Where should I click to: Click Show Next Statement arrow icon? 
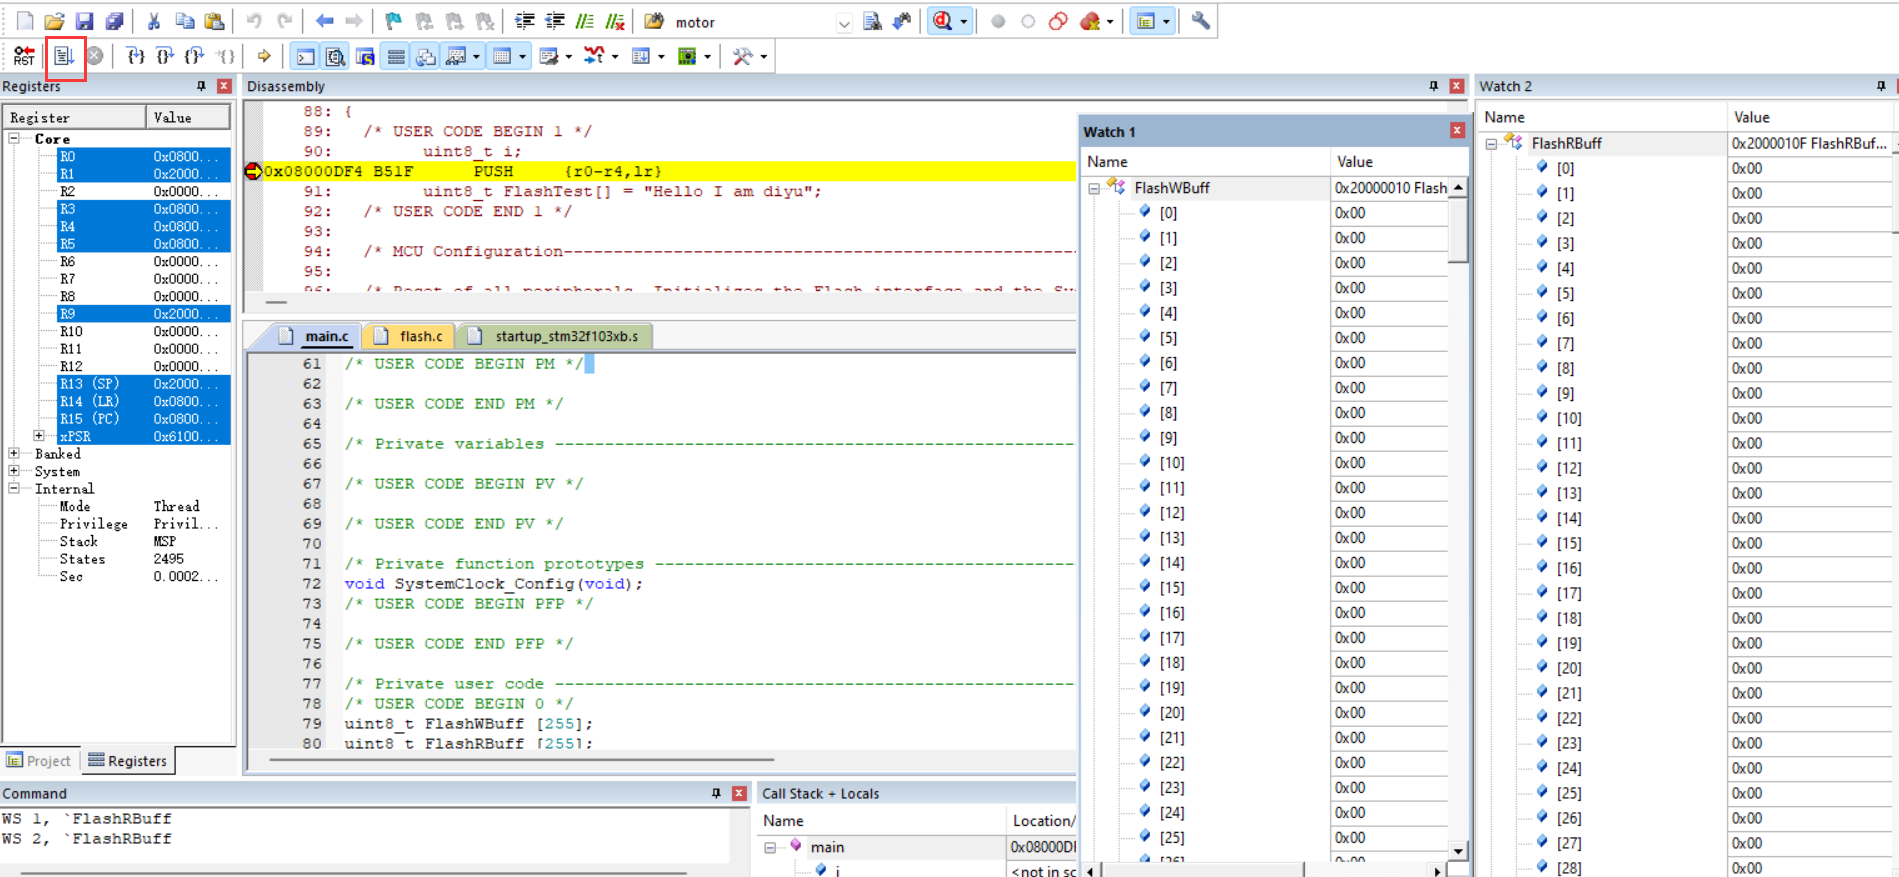(264, 56)
